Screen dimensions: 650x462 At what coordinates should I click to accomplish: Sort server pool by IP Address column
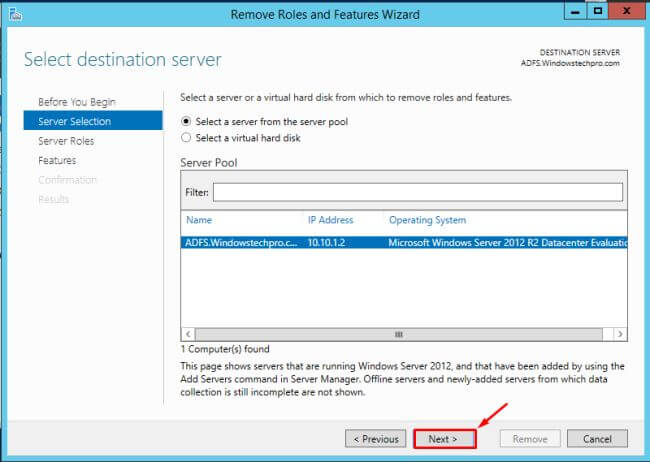click(330, 220)
